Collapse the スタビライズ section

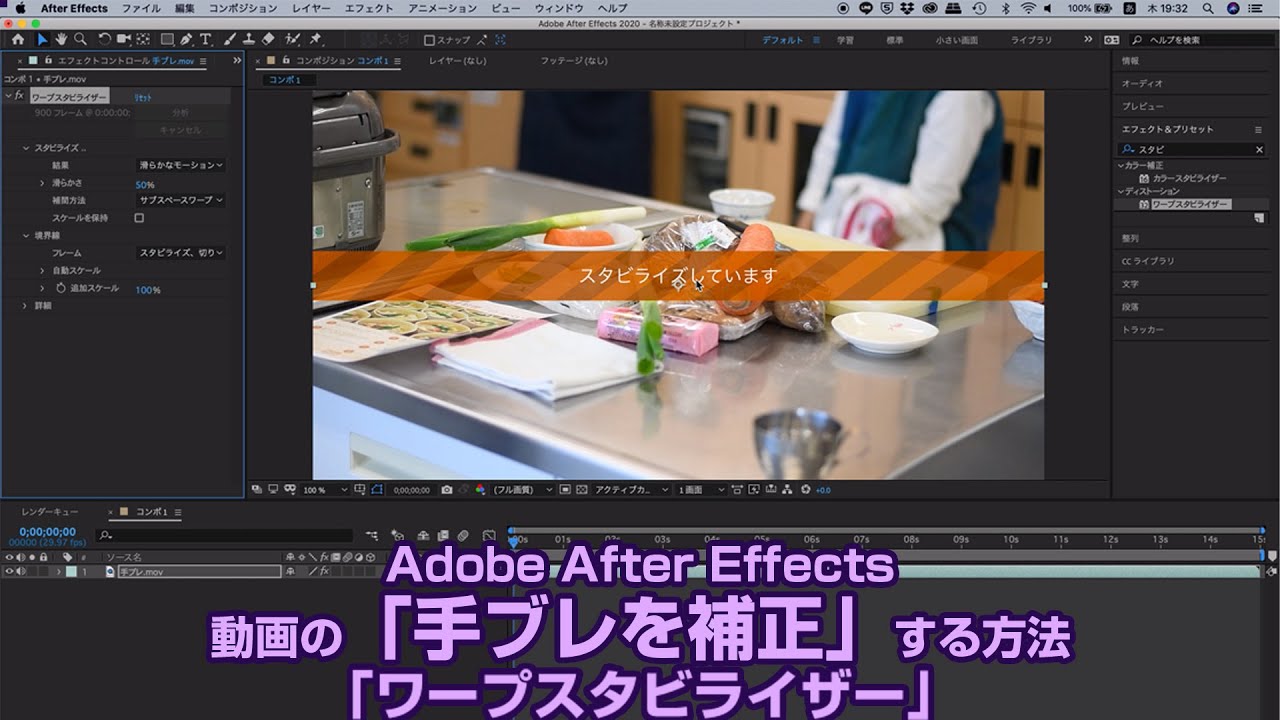[26, 148]
